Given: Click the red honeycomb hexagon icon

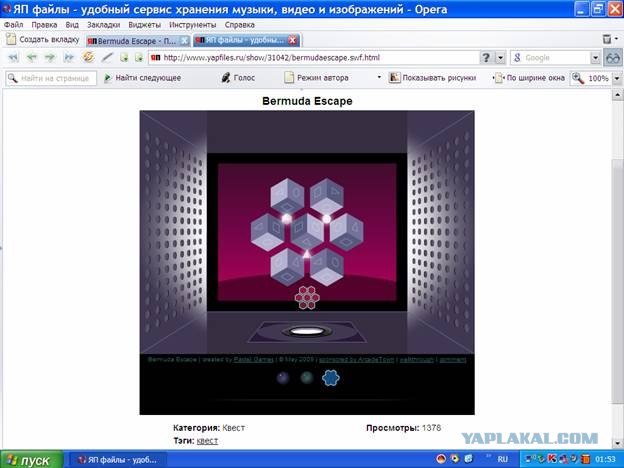Looking at the screenshot, I should pyautogui.click(x=307, y=297).
